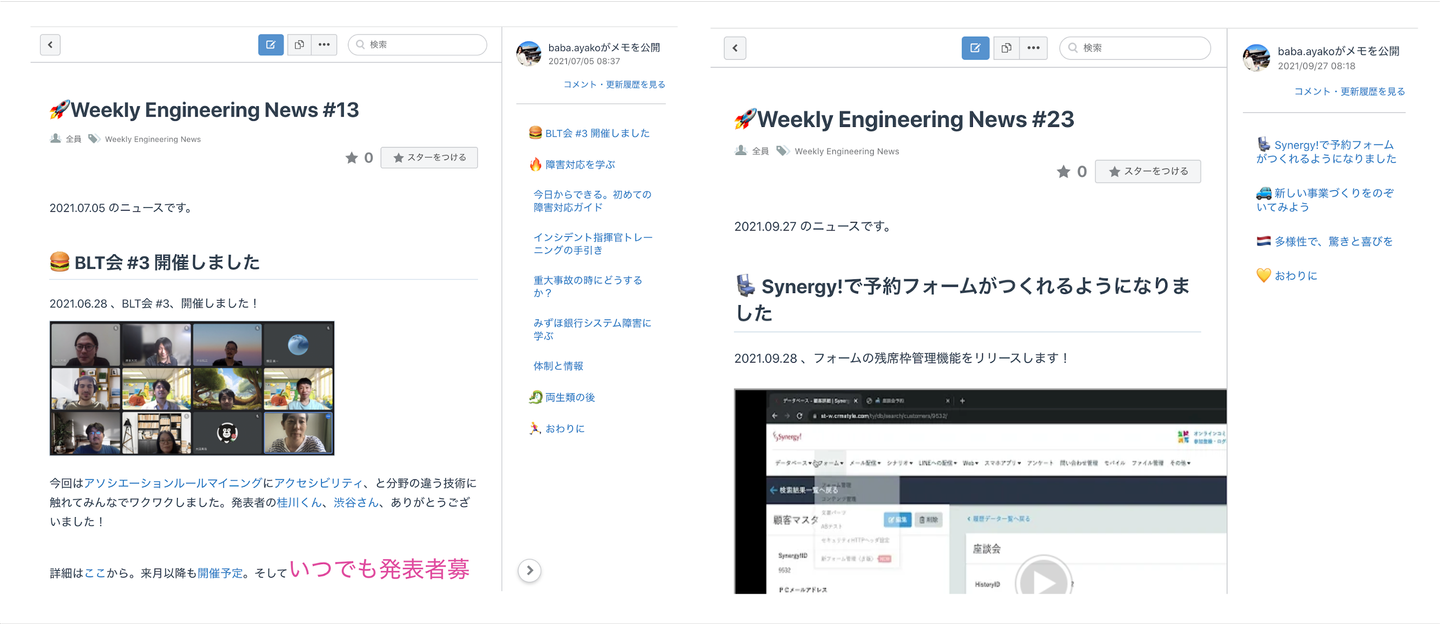Play the Synergy! form demo video
Screen dimensions: 1440x625
[x=1043, y=582]
